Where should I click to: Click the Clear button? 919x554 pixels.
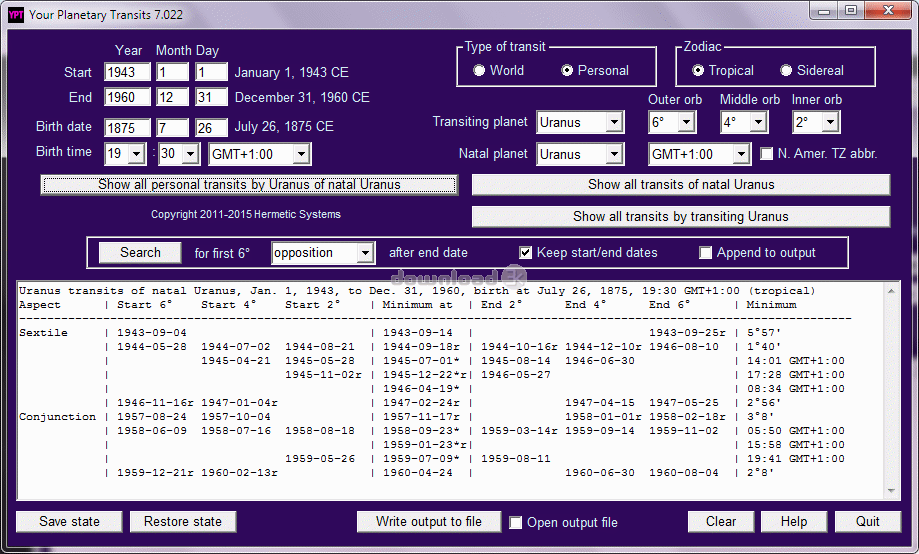coord(721,521)
